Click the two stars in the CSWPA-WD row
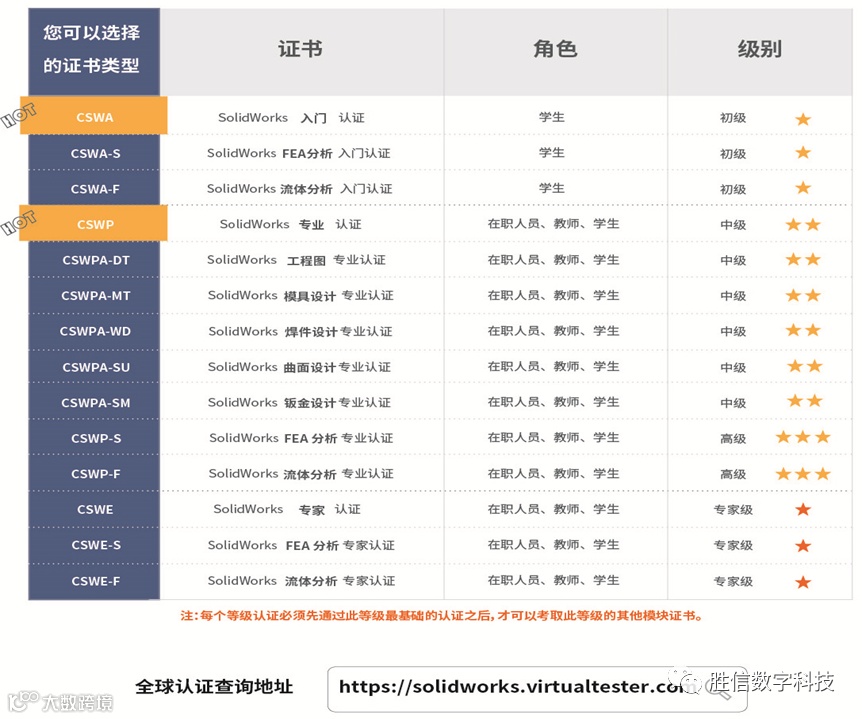The height and width of the screenshot is (719, 862). click(803, 330)
